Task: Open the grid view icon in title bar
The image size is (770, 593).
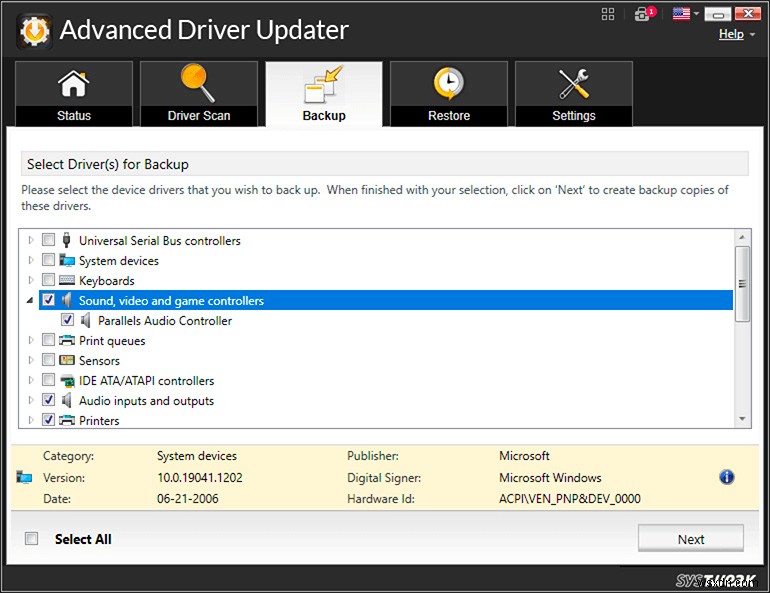Action: [608, 14]
